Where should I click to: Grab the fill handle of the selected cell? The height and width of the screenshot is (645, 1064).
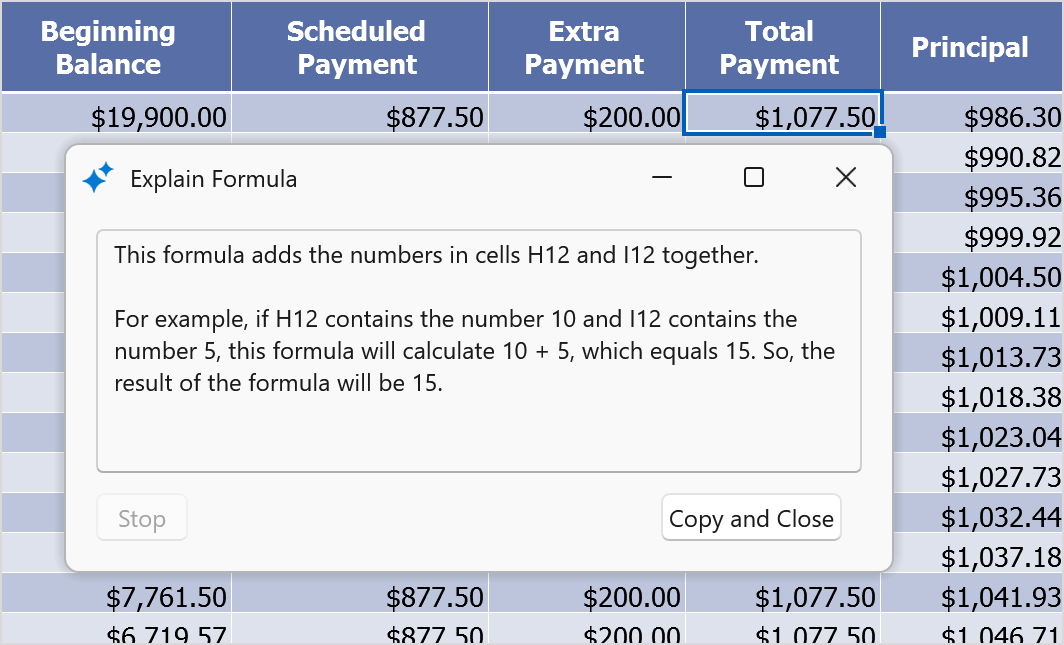click(x=880, y=132)
